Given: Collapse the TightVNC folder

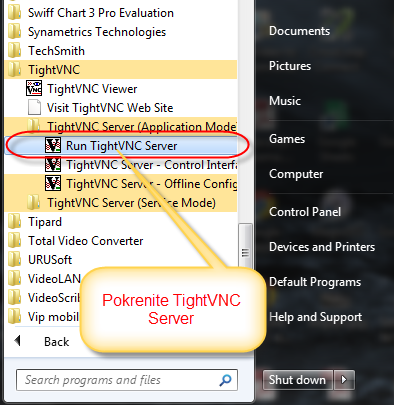Looking at the screenshot, I should pos(121,70).
